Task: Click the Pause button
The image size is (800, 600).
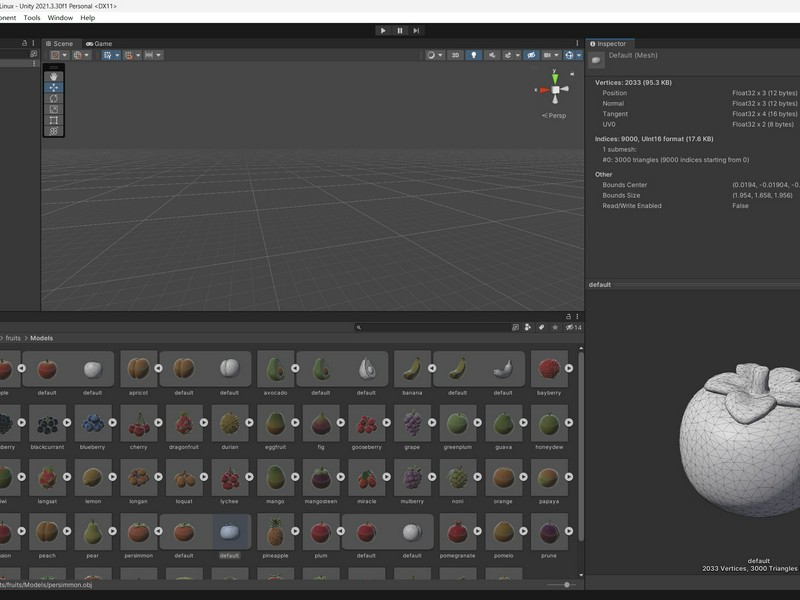Action: [x=400, y=31]
